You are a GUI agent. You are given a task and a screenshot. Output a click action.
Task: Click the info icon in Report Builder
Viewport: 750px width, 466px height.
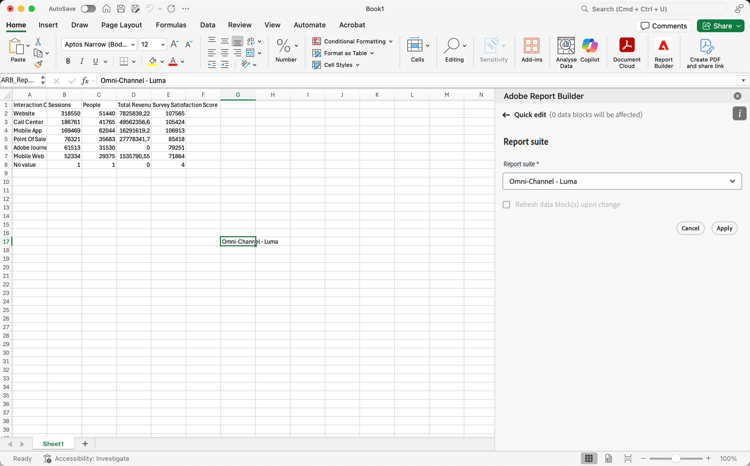[x=739, y=113]
